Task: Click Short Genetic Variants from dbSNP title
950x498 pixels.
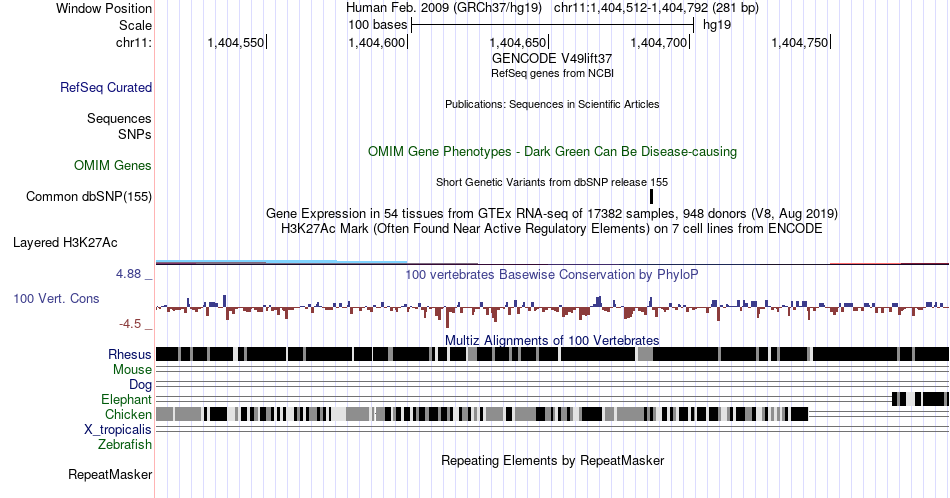Action: (x=552, y=182)
